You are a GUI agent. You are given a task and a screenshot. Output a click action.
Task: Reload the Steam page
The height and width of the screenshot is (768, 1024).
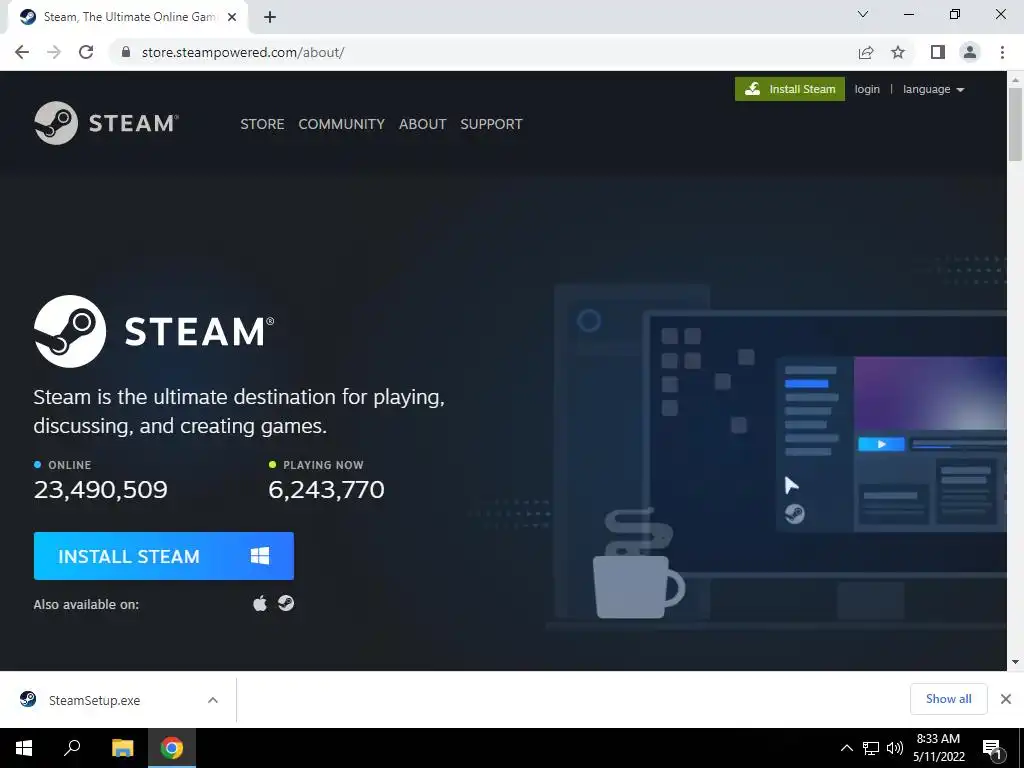86,52
